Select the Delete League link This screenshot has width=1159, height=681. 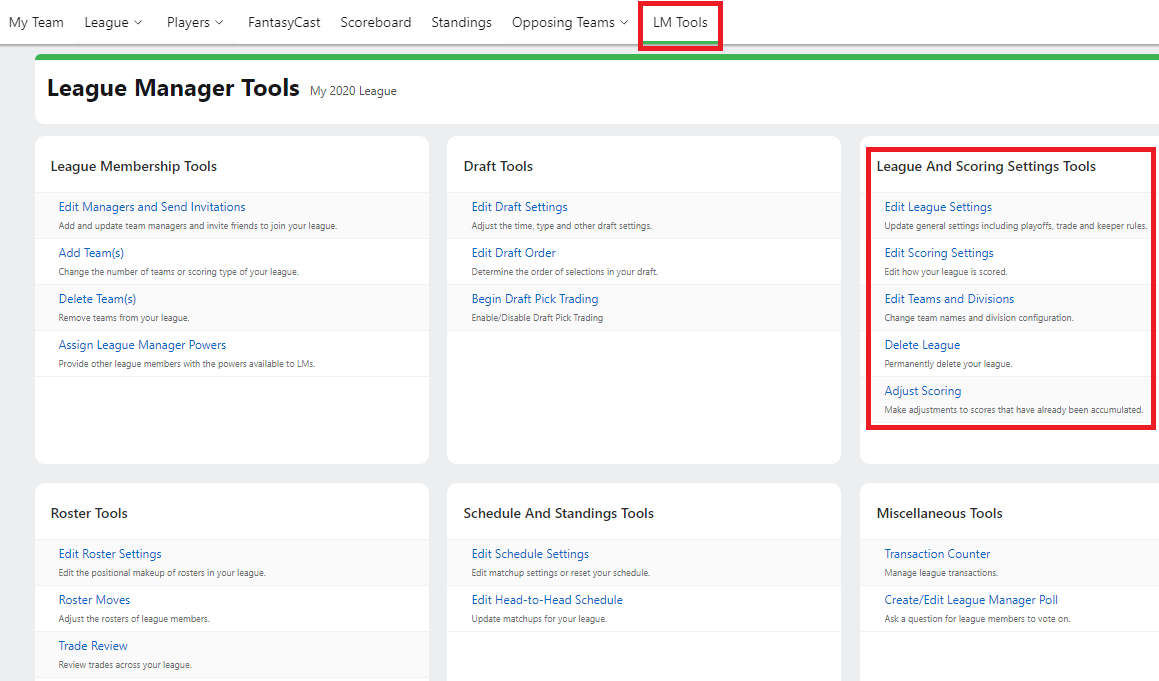pyautogui.click(x=922, y=345)
